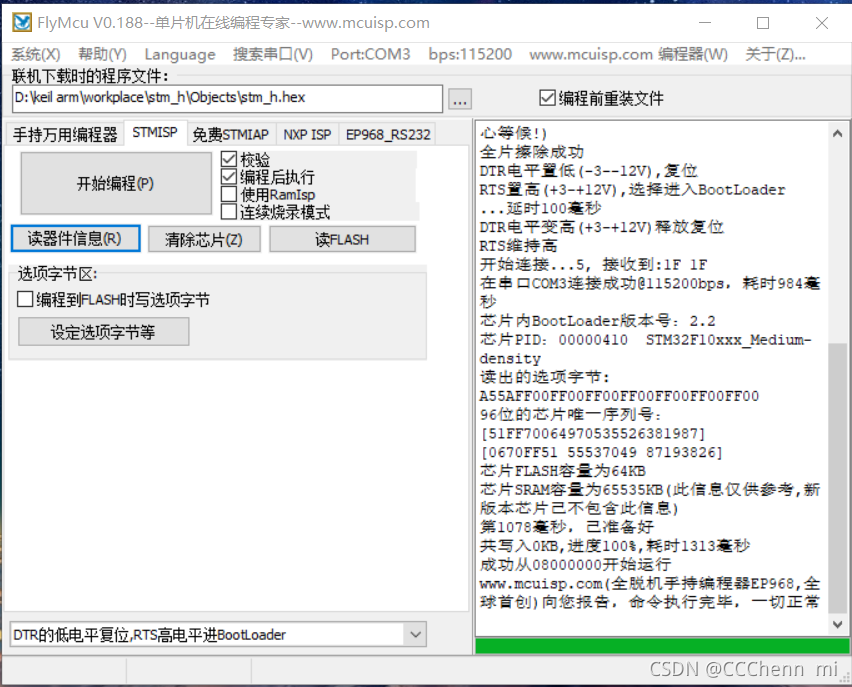Click the 读FLASH button
The height and width of the screenshot is (687, 852).
(x=342, y=238)
